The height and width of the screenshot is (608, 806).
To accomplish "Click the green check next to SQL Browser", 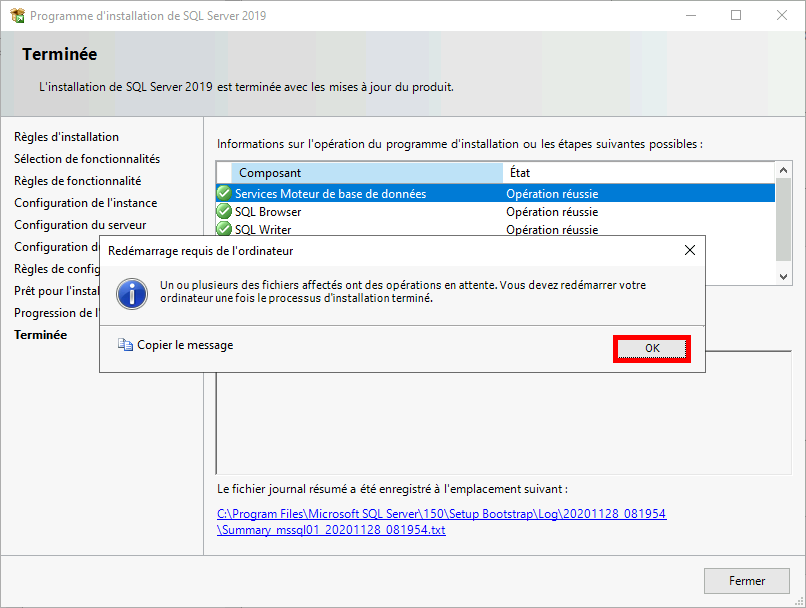I will click(x=224, y=211).
